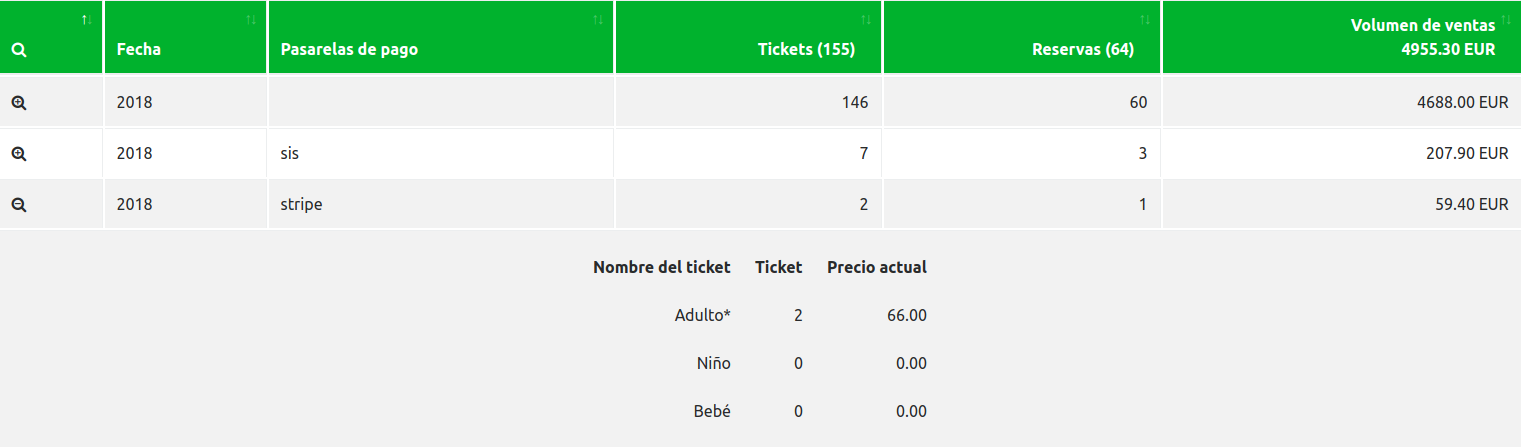The height and width of the screenshot is (448, 1521).
Task: Collapse the stripe row details with zoom-out icon
Action: point(18,204)
